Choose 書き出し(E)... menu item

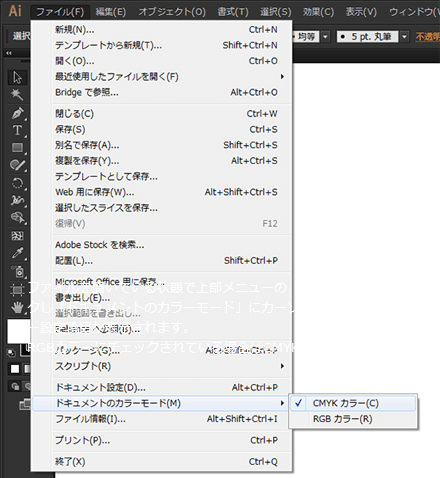[162, 298]
